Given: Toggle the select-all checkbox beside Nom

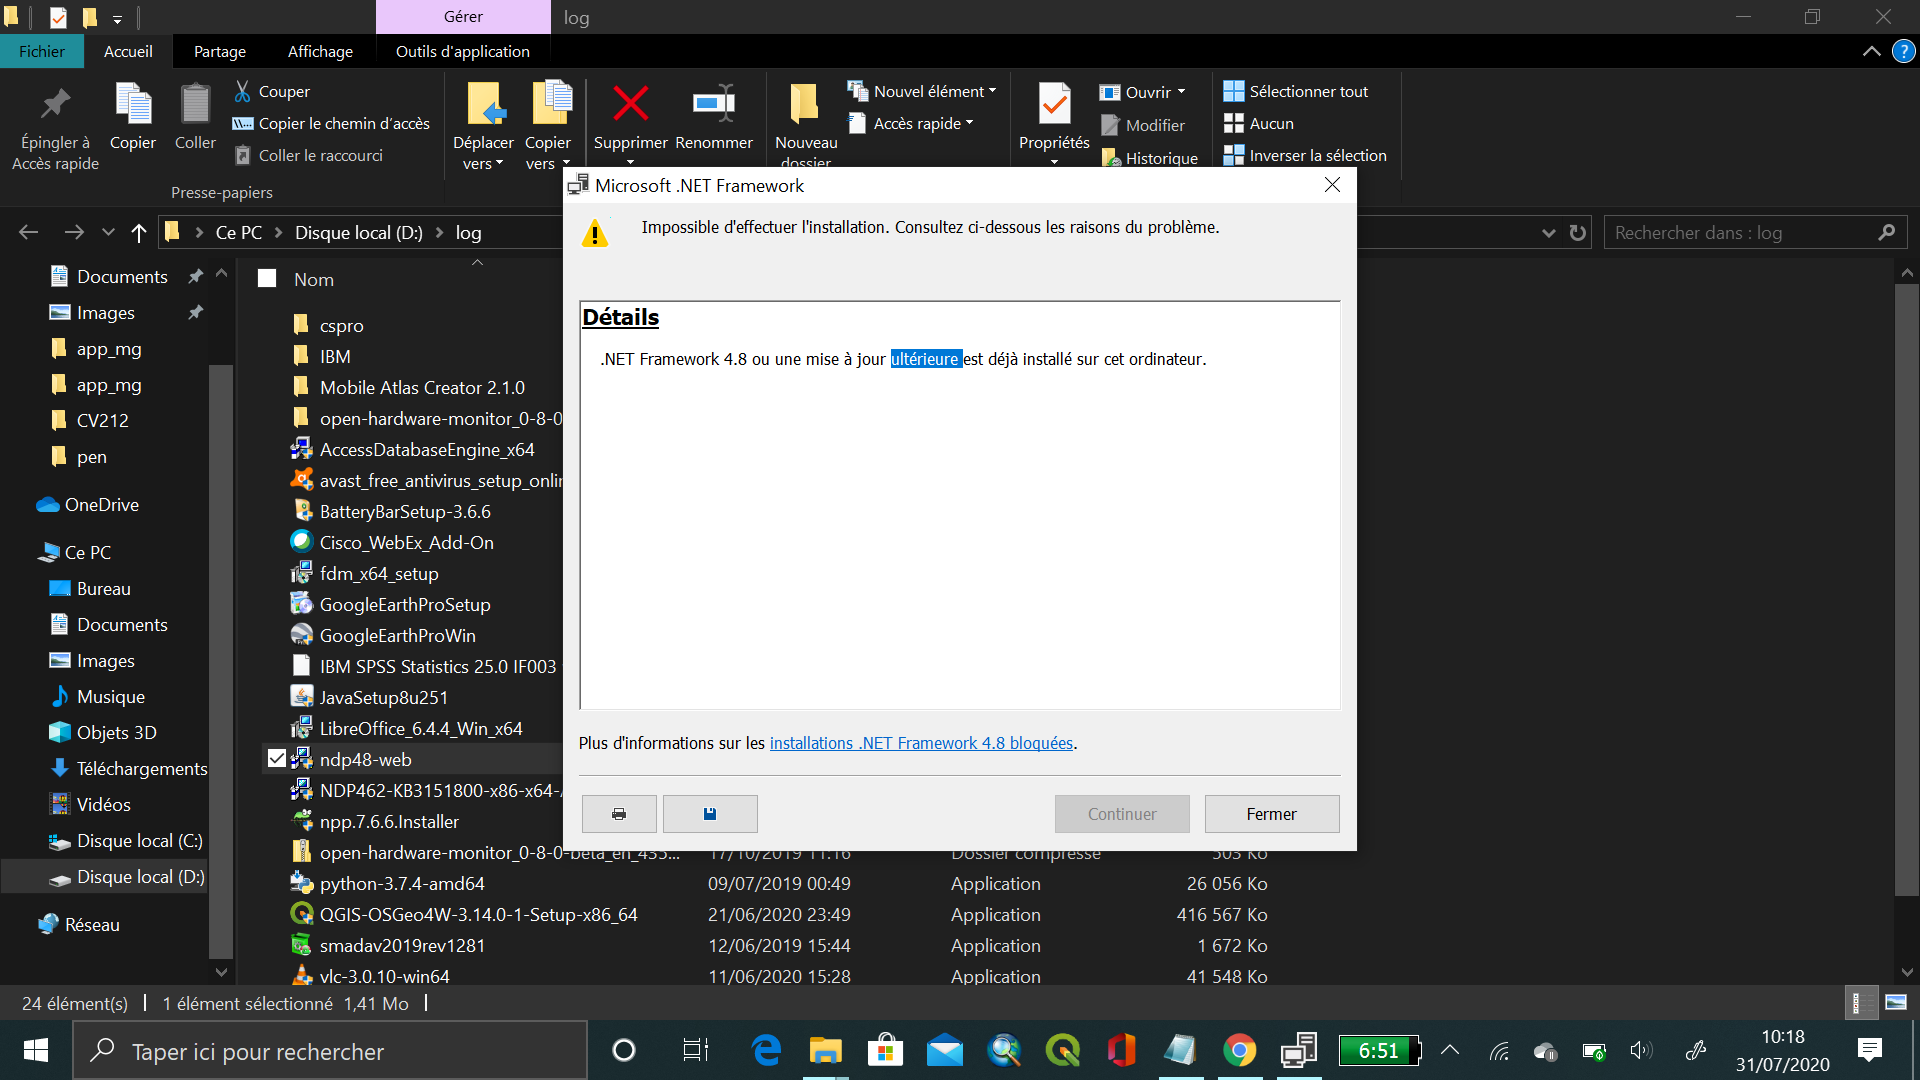Looking at the screenshot, I should (x=267, y=278).
